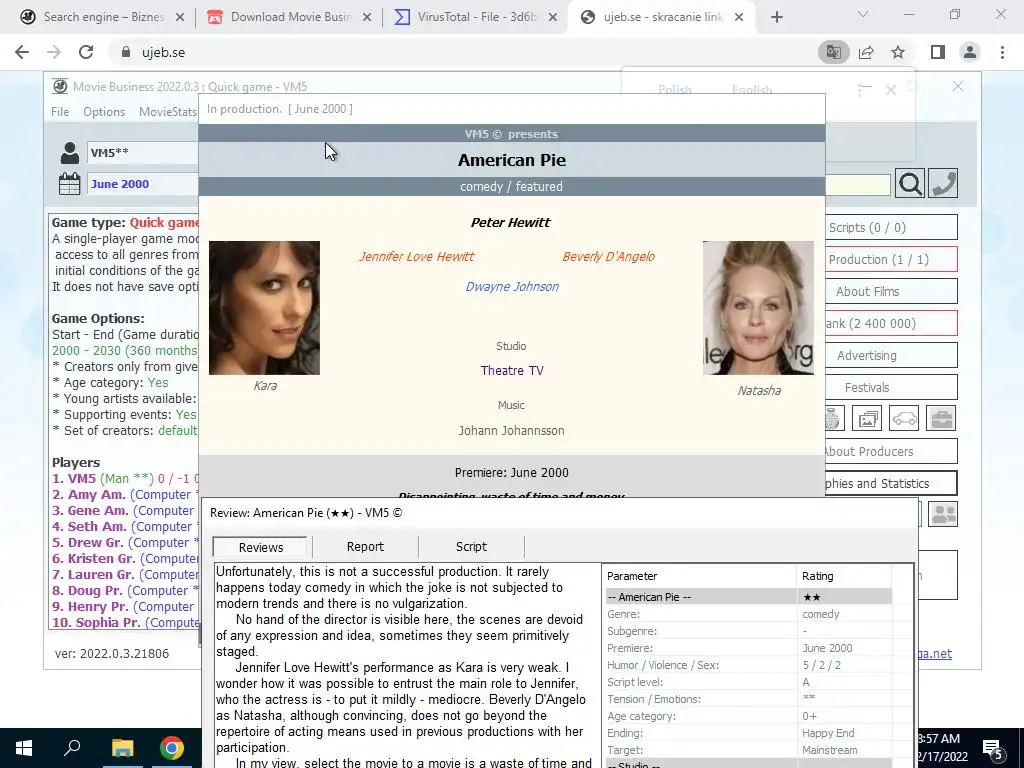1024x768 pixels.
Task: Switch to VirusTotal browser tab
Action: 476,17
